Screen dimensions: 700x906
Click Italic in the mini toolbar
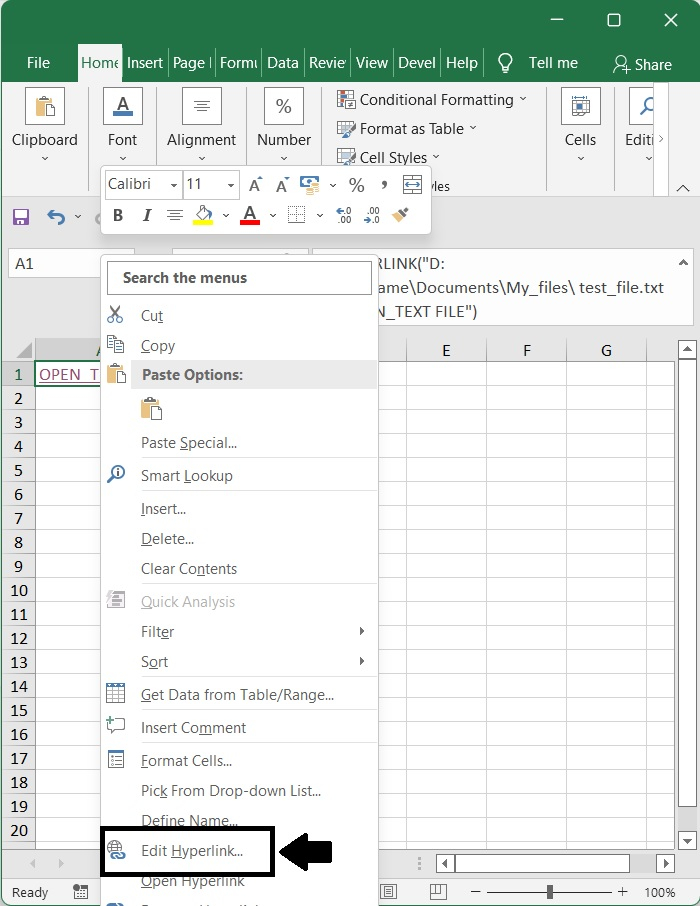147,216
